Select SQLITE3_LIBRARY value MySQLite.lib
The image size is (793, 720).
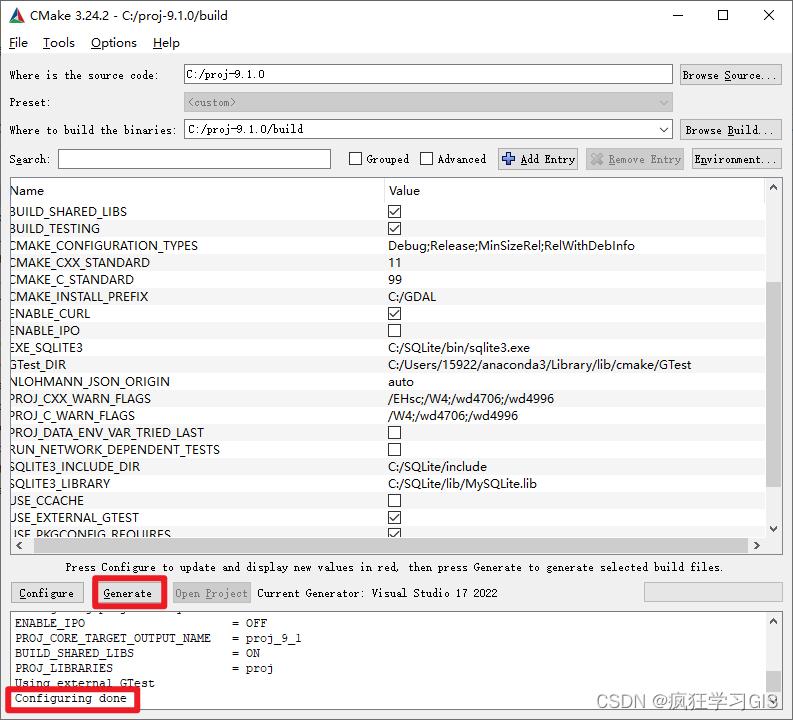(462, 484)
